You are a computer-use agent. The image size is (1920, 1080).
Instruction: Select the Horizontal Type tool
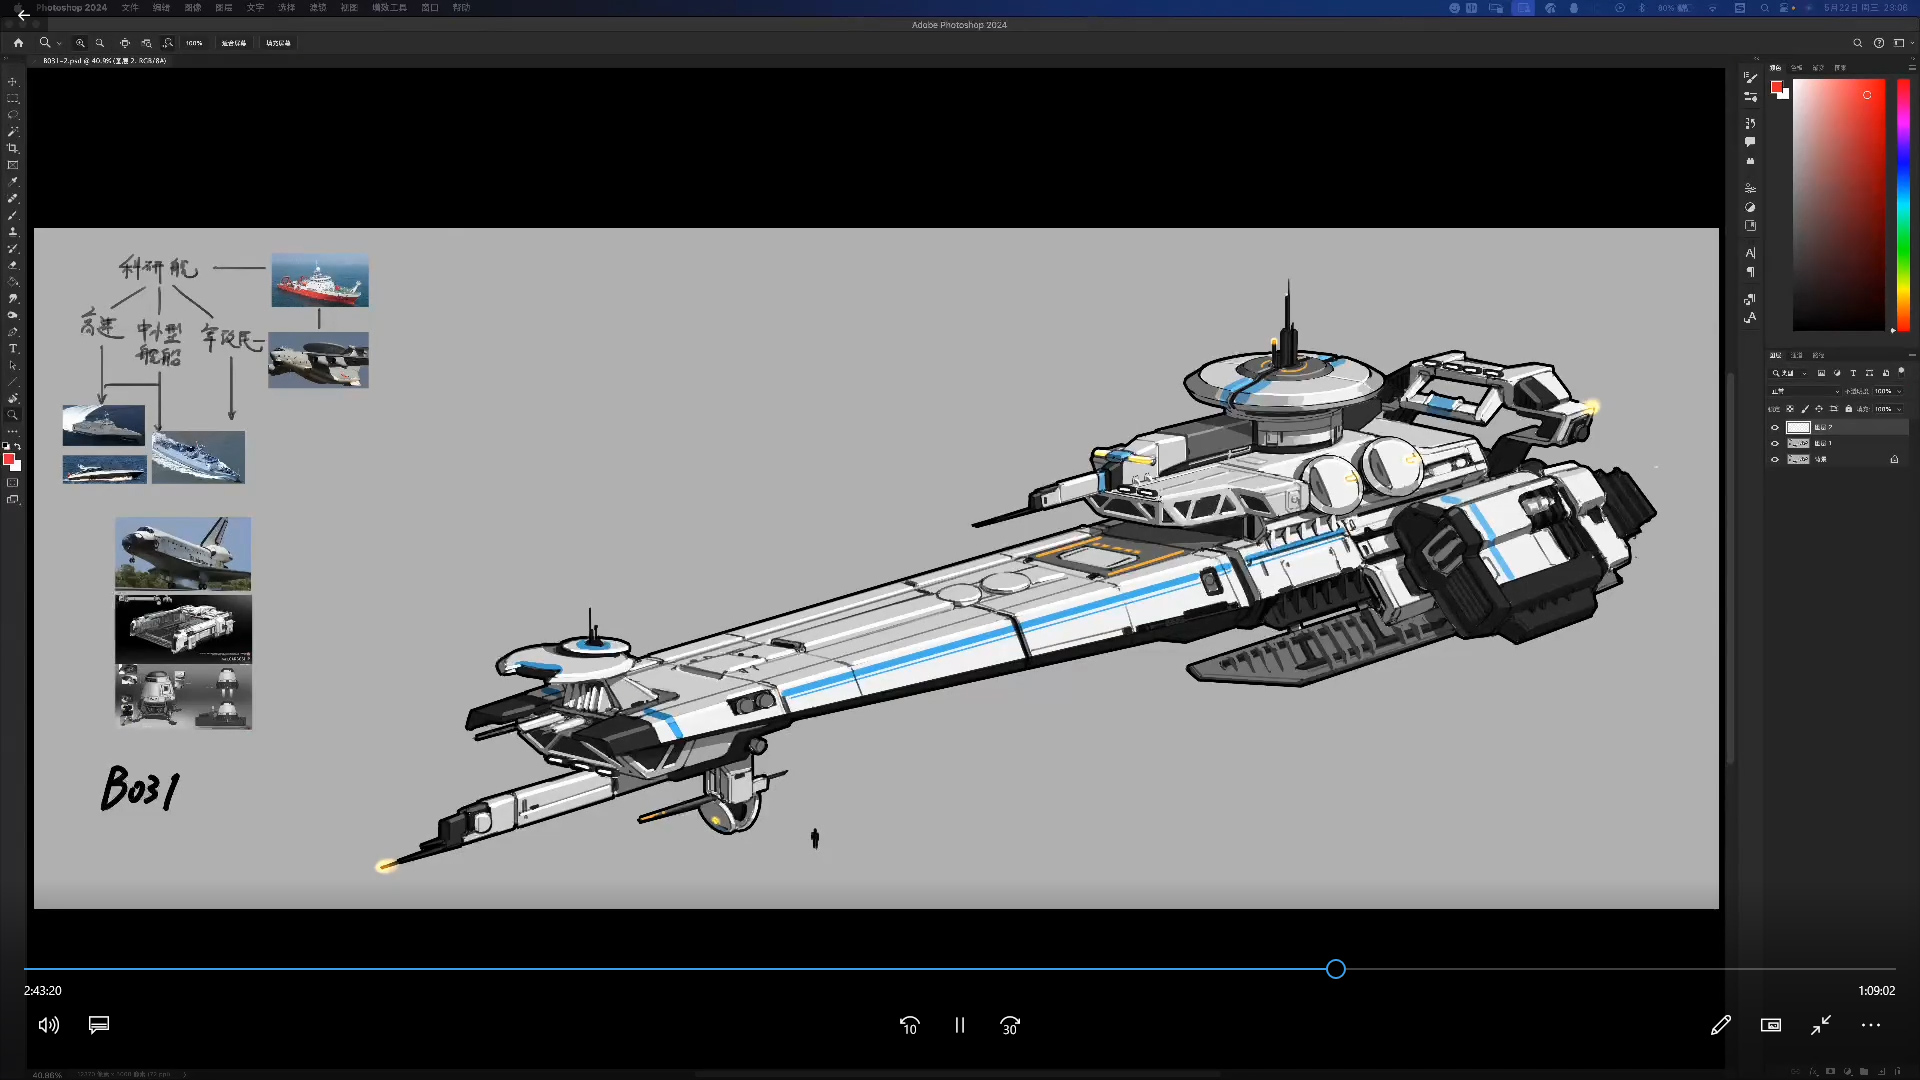(x=13, y=349)
